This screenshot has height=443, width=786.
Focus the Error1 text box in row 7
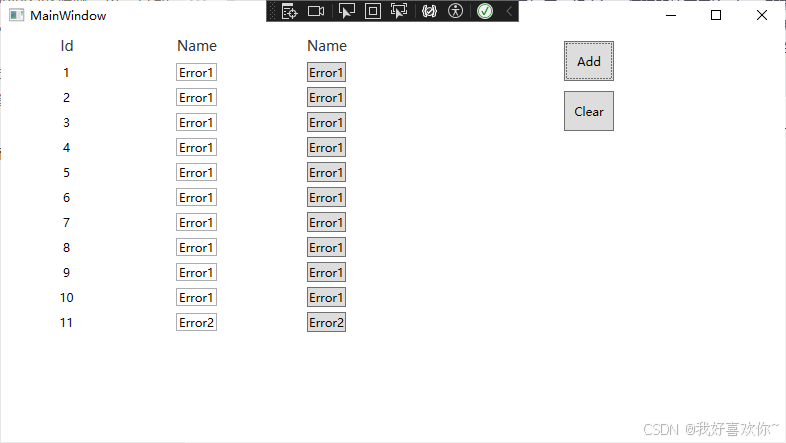tap(196, 223)
